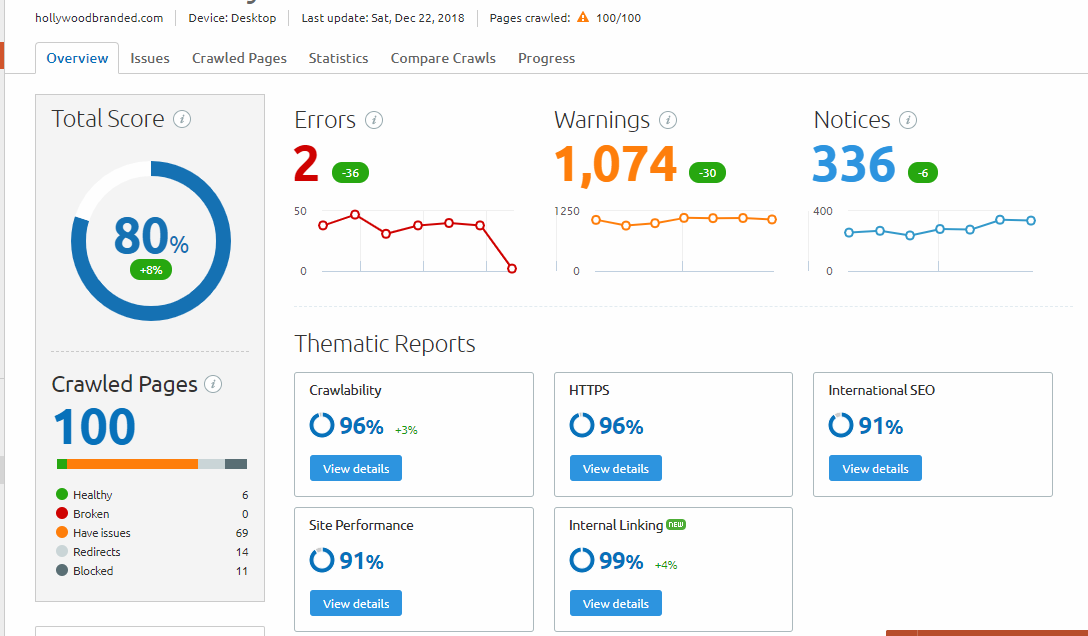Viewport: 1088px width, 636px height.
Task: Open the Issues tab
Action: pyautogui.click(x=150, y=58)
